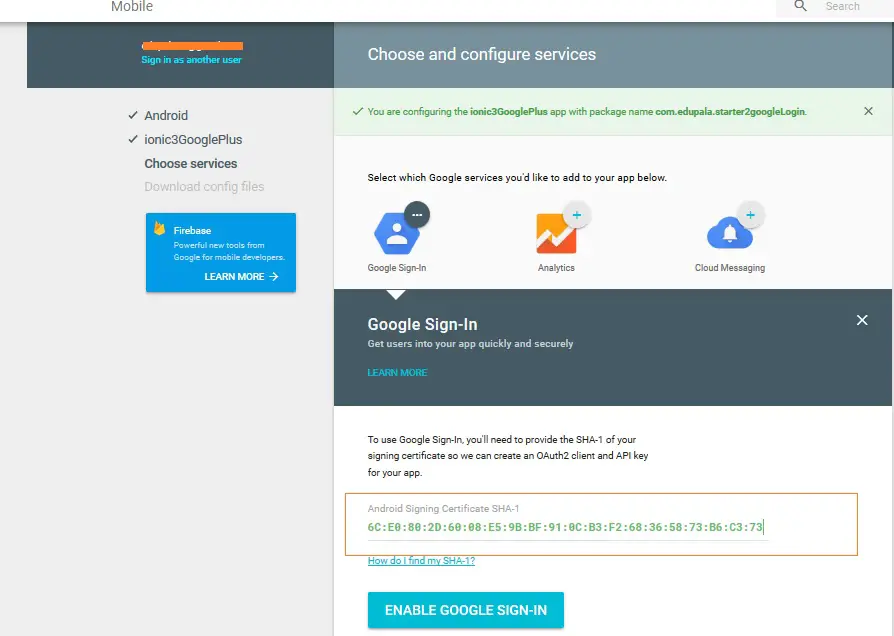Close the Google Sign-In panel

click(862, 320)
